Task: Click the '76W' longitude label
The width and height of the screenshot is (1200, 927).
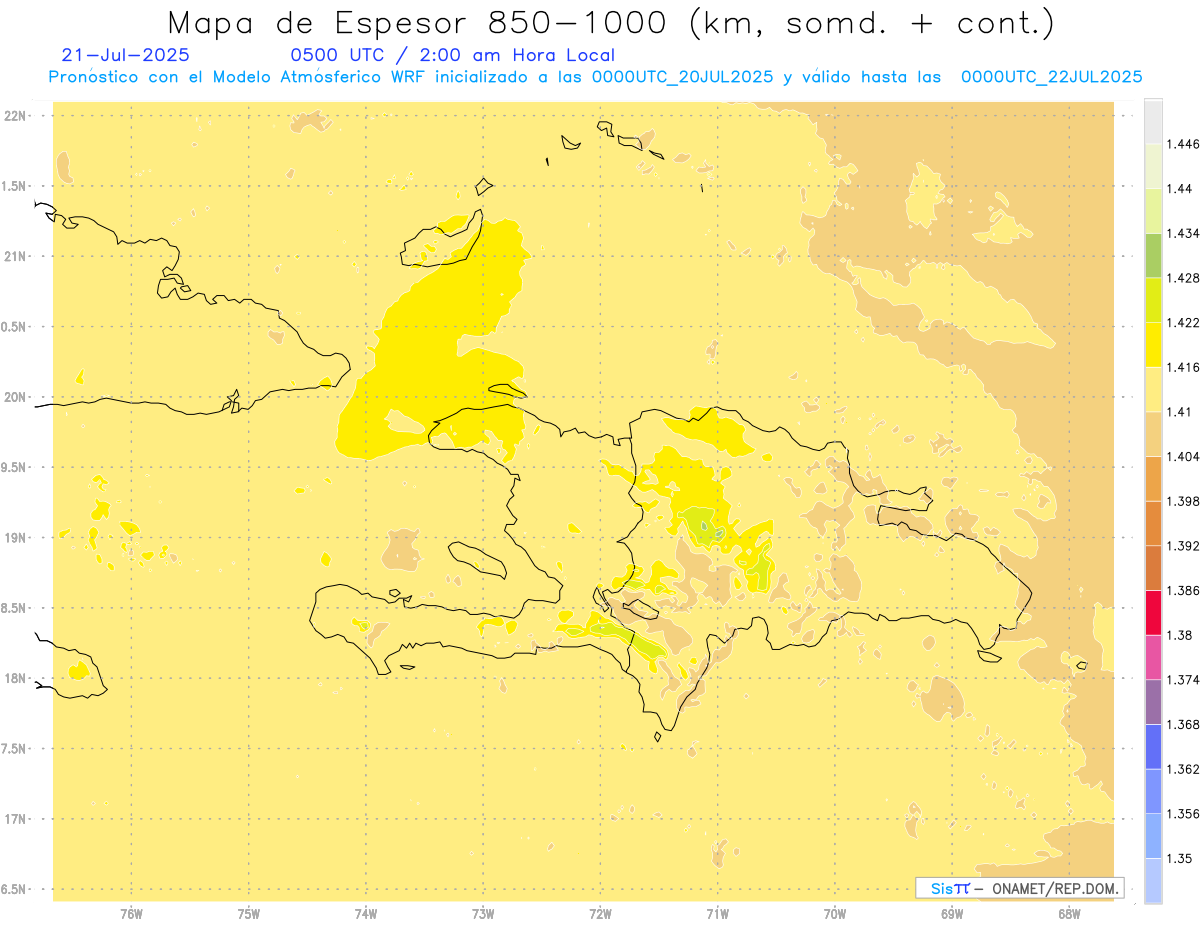Action: pyautogui.click(x=131, y=914)
